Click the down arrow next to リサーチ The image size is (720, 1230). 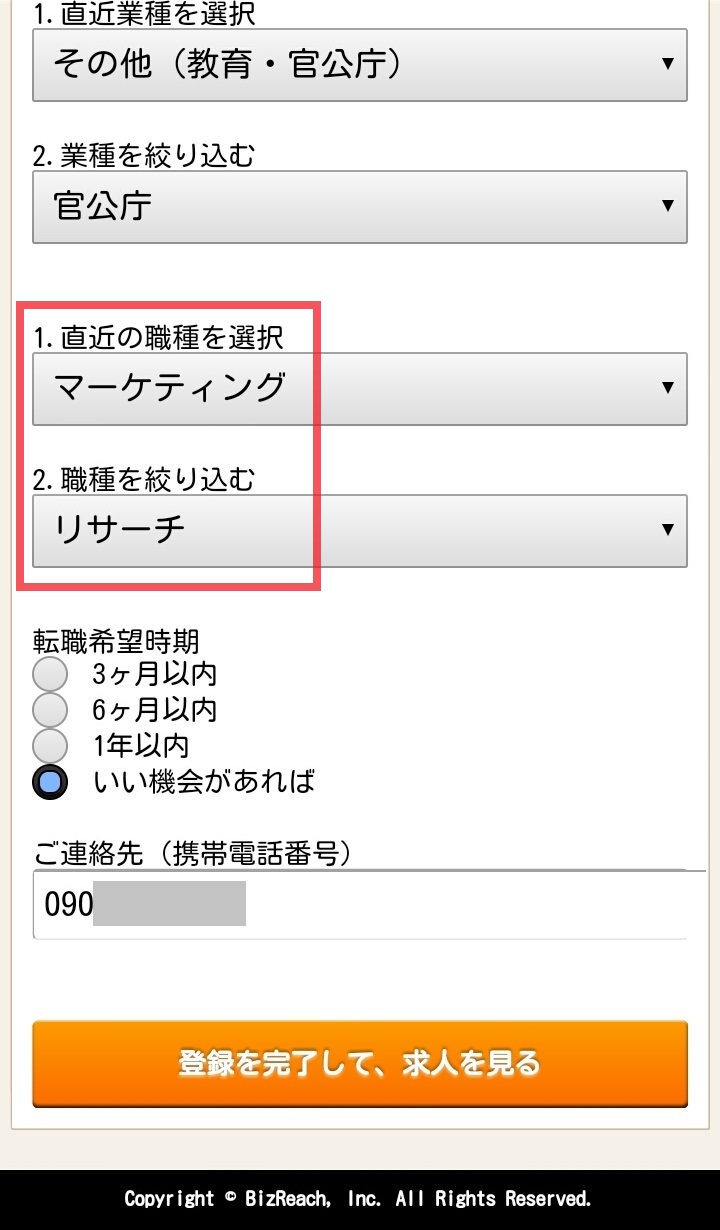(x=667, y=530)
